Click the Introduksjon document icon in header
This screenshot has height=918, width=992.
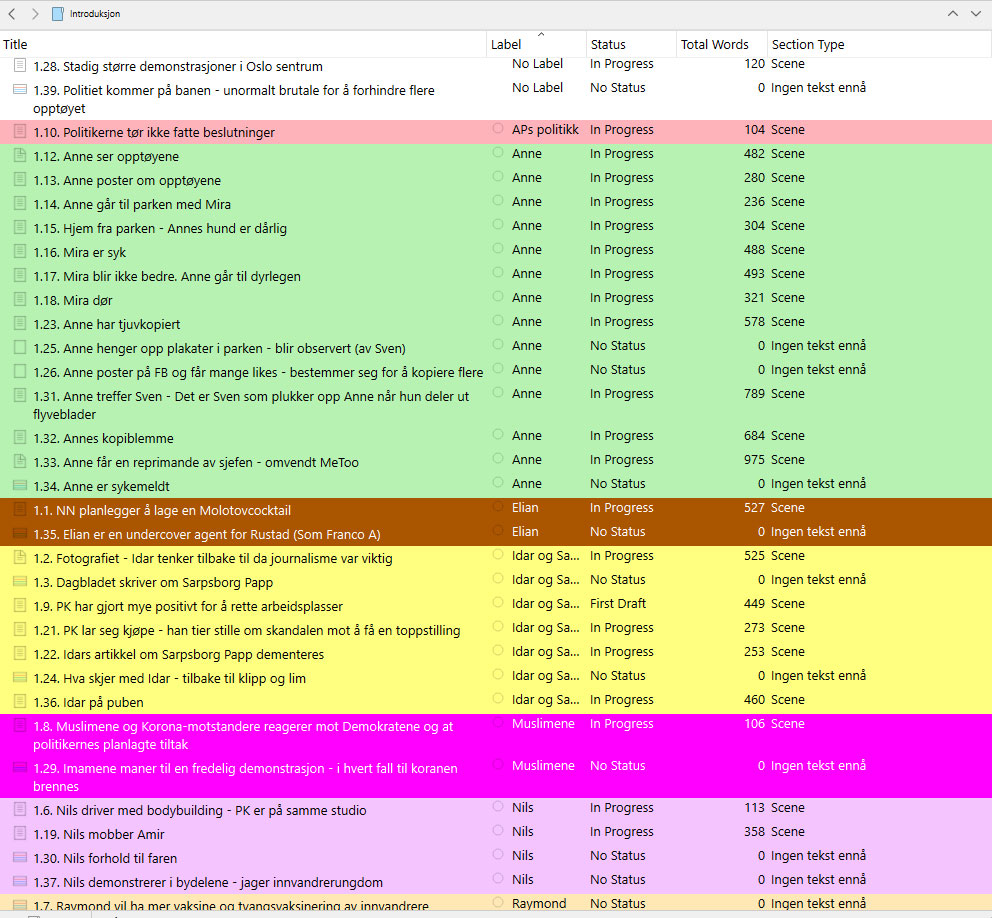58,13
